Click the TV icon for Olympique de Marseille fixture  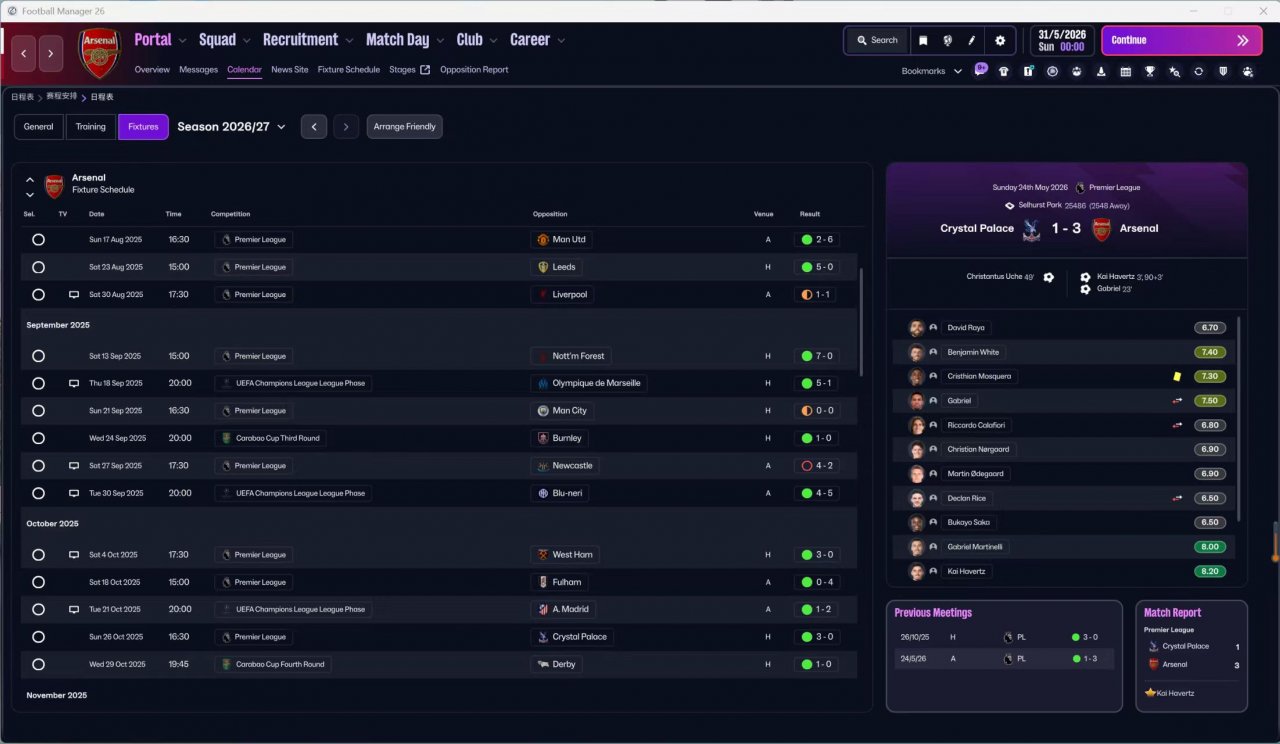click(73, 383)
